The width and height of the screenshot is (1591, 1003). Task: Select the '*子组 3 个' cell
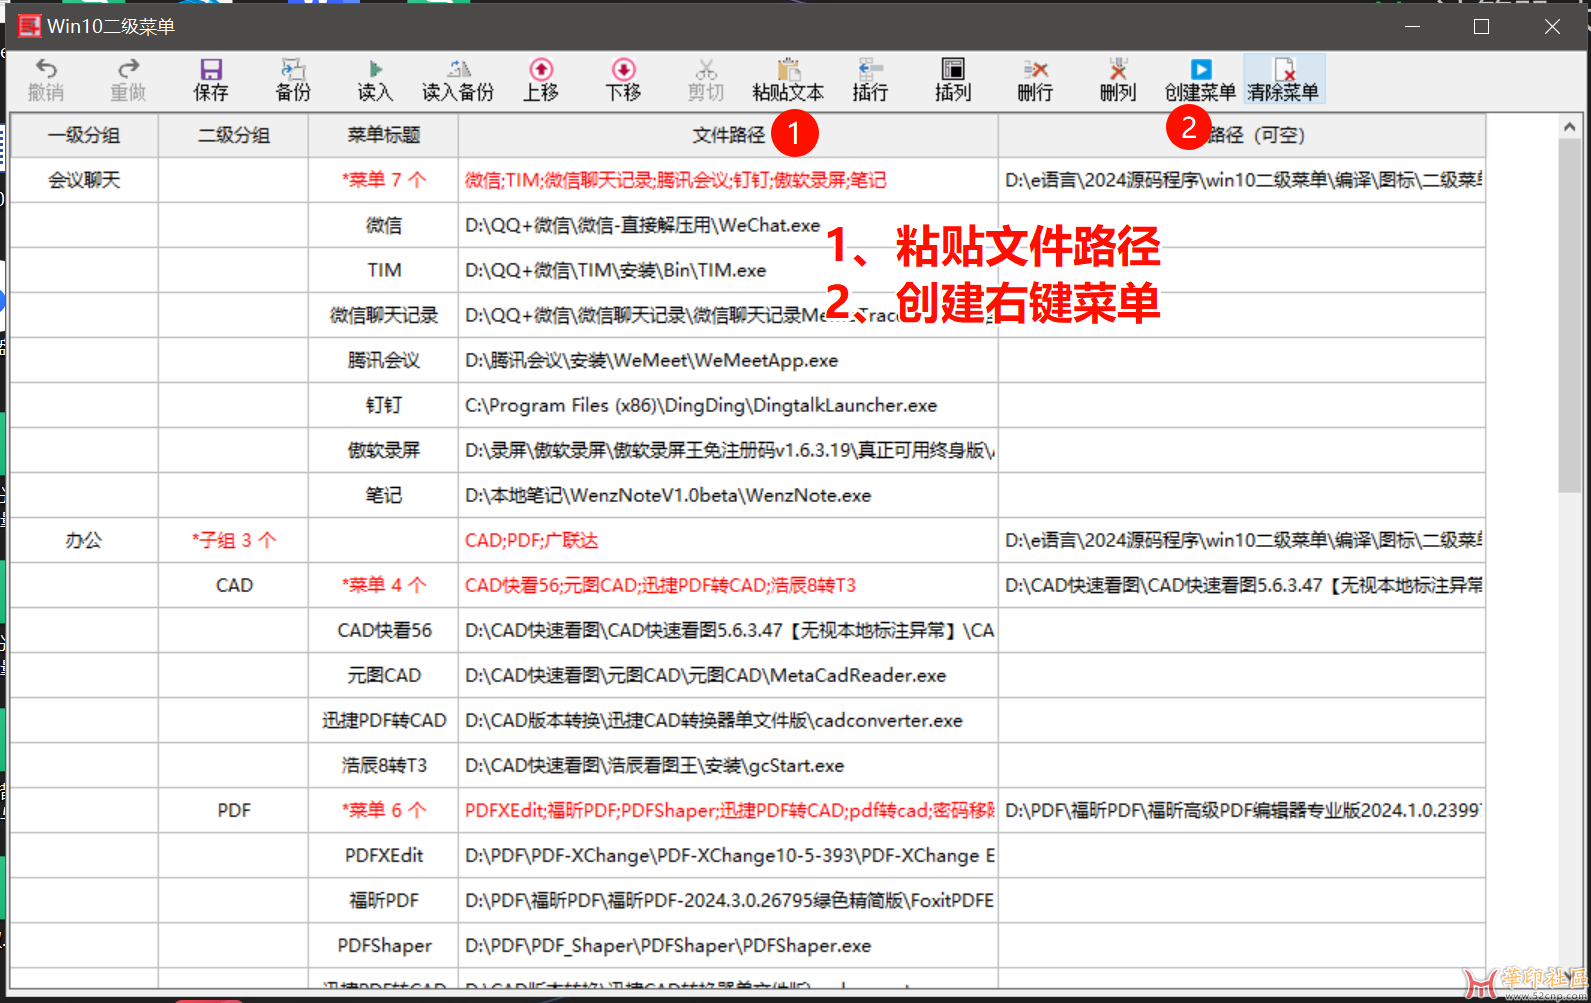(234, 540)
